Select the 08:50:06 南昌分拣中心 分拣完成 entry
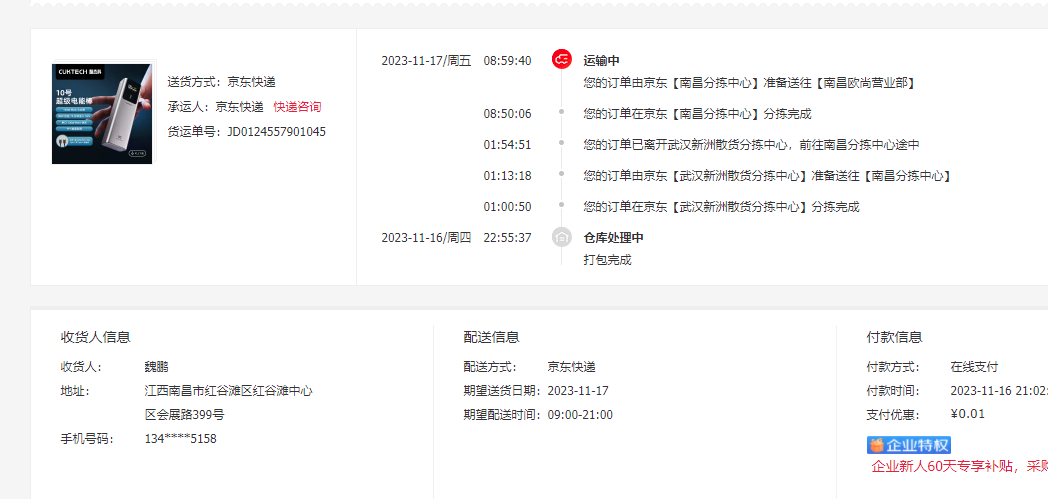 coord(697,114)
